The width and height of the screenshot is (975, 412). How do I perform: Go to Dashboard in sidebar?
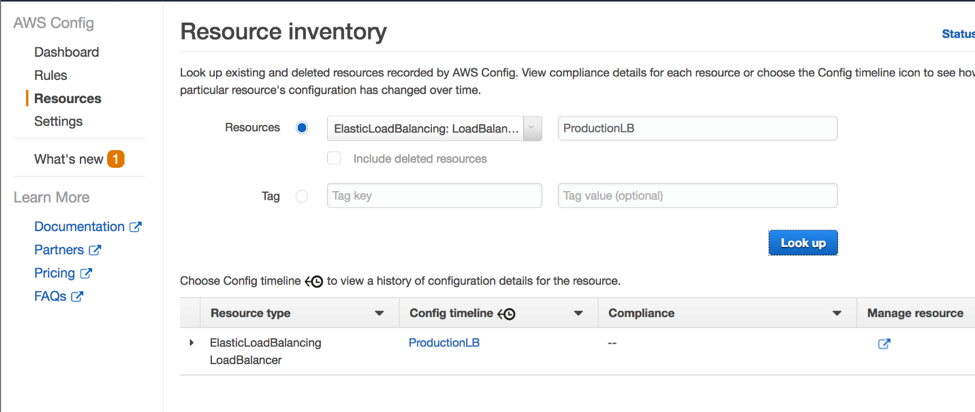click(66, 52)
